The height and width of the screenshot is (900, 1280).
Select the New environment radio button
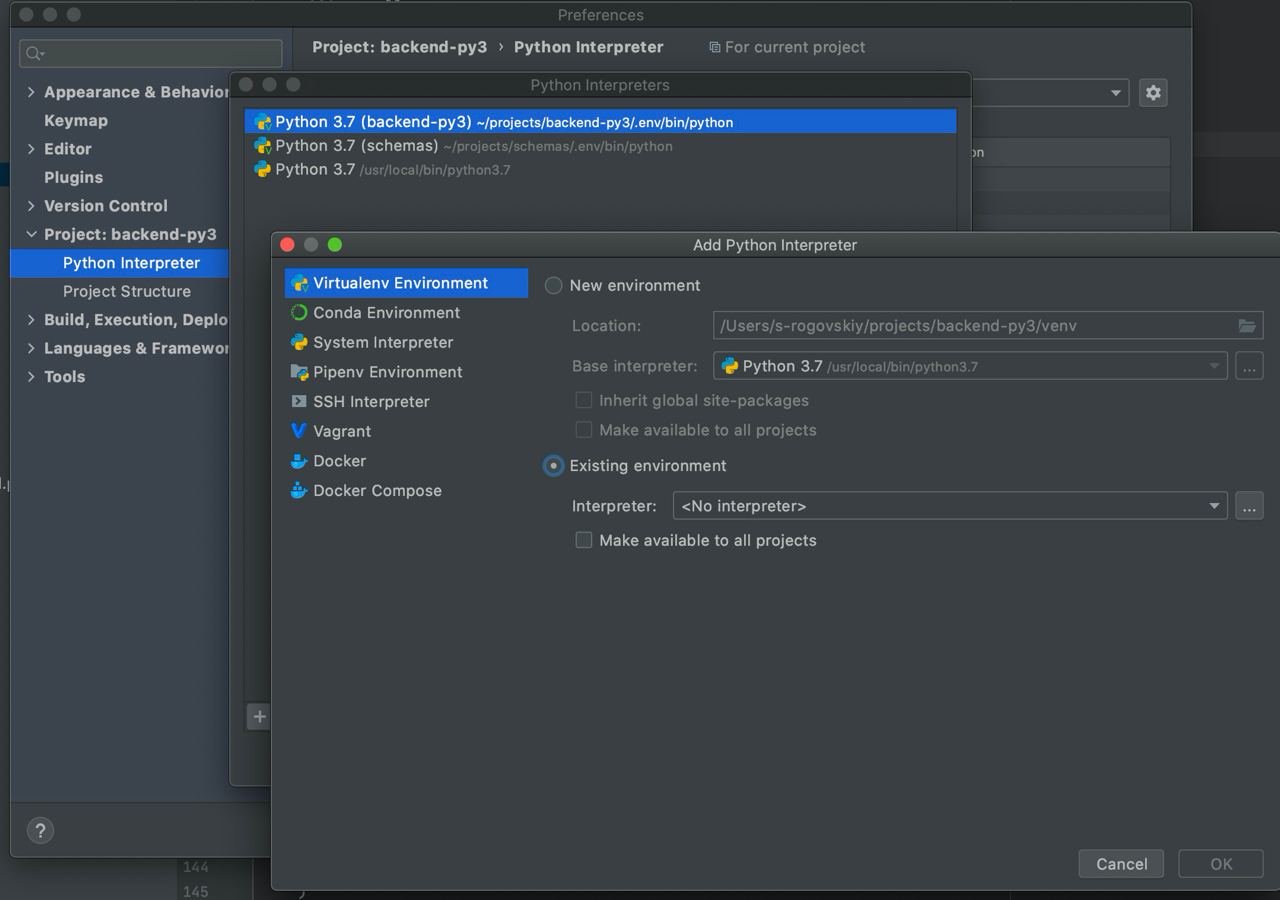click(x=554, y=286)
